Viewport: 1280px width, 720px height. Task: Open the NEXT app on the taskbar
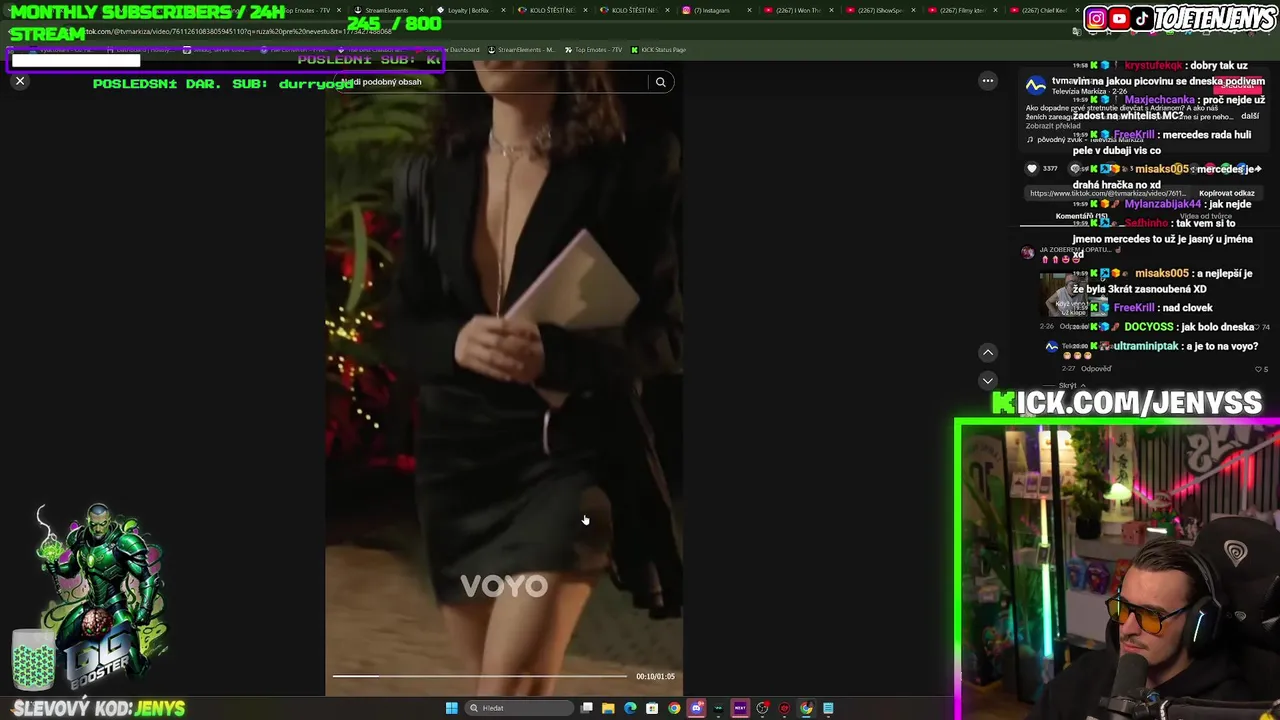pos(740,708)
